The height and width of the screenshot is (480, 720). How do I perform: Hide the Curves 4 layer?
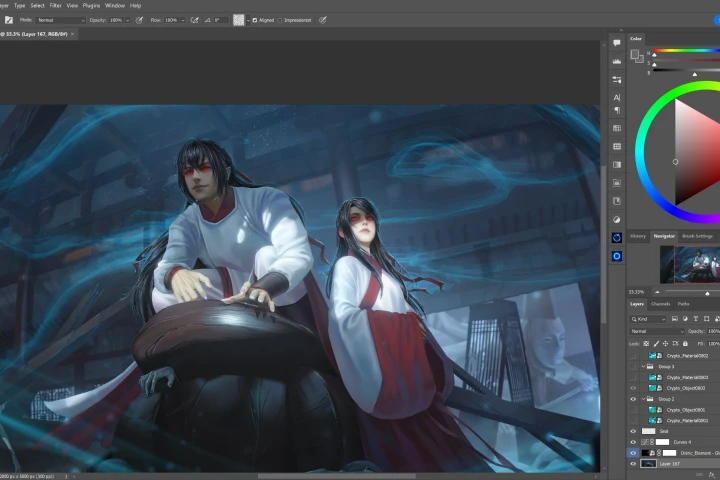coord(633,442)
